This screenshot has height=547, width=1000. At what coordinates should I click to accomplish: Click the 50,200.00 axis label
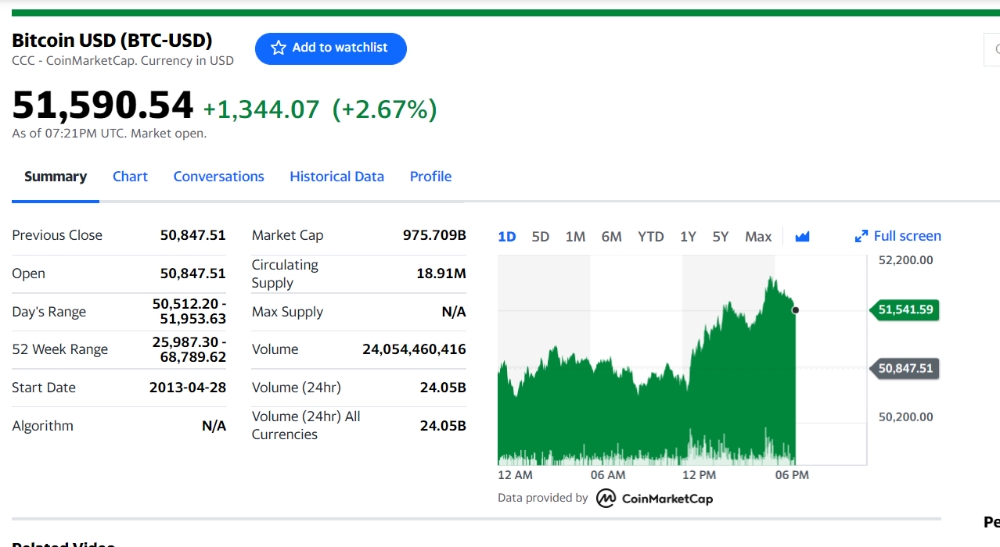pyautogui.click(x=906, y=417)
